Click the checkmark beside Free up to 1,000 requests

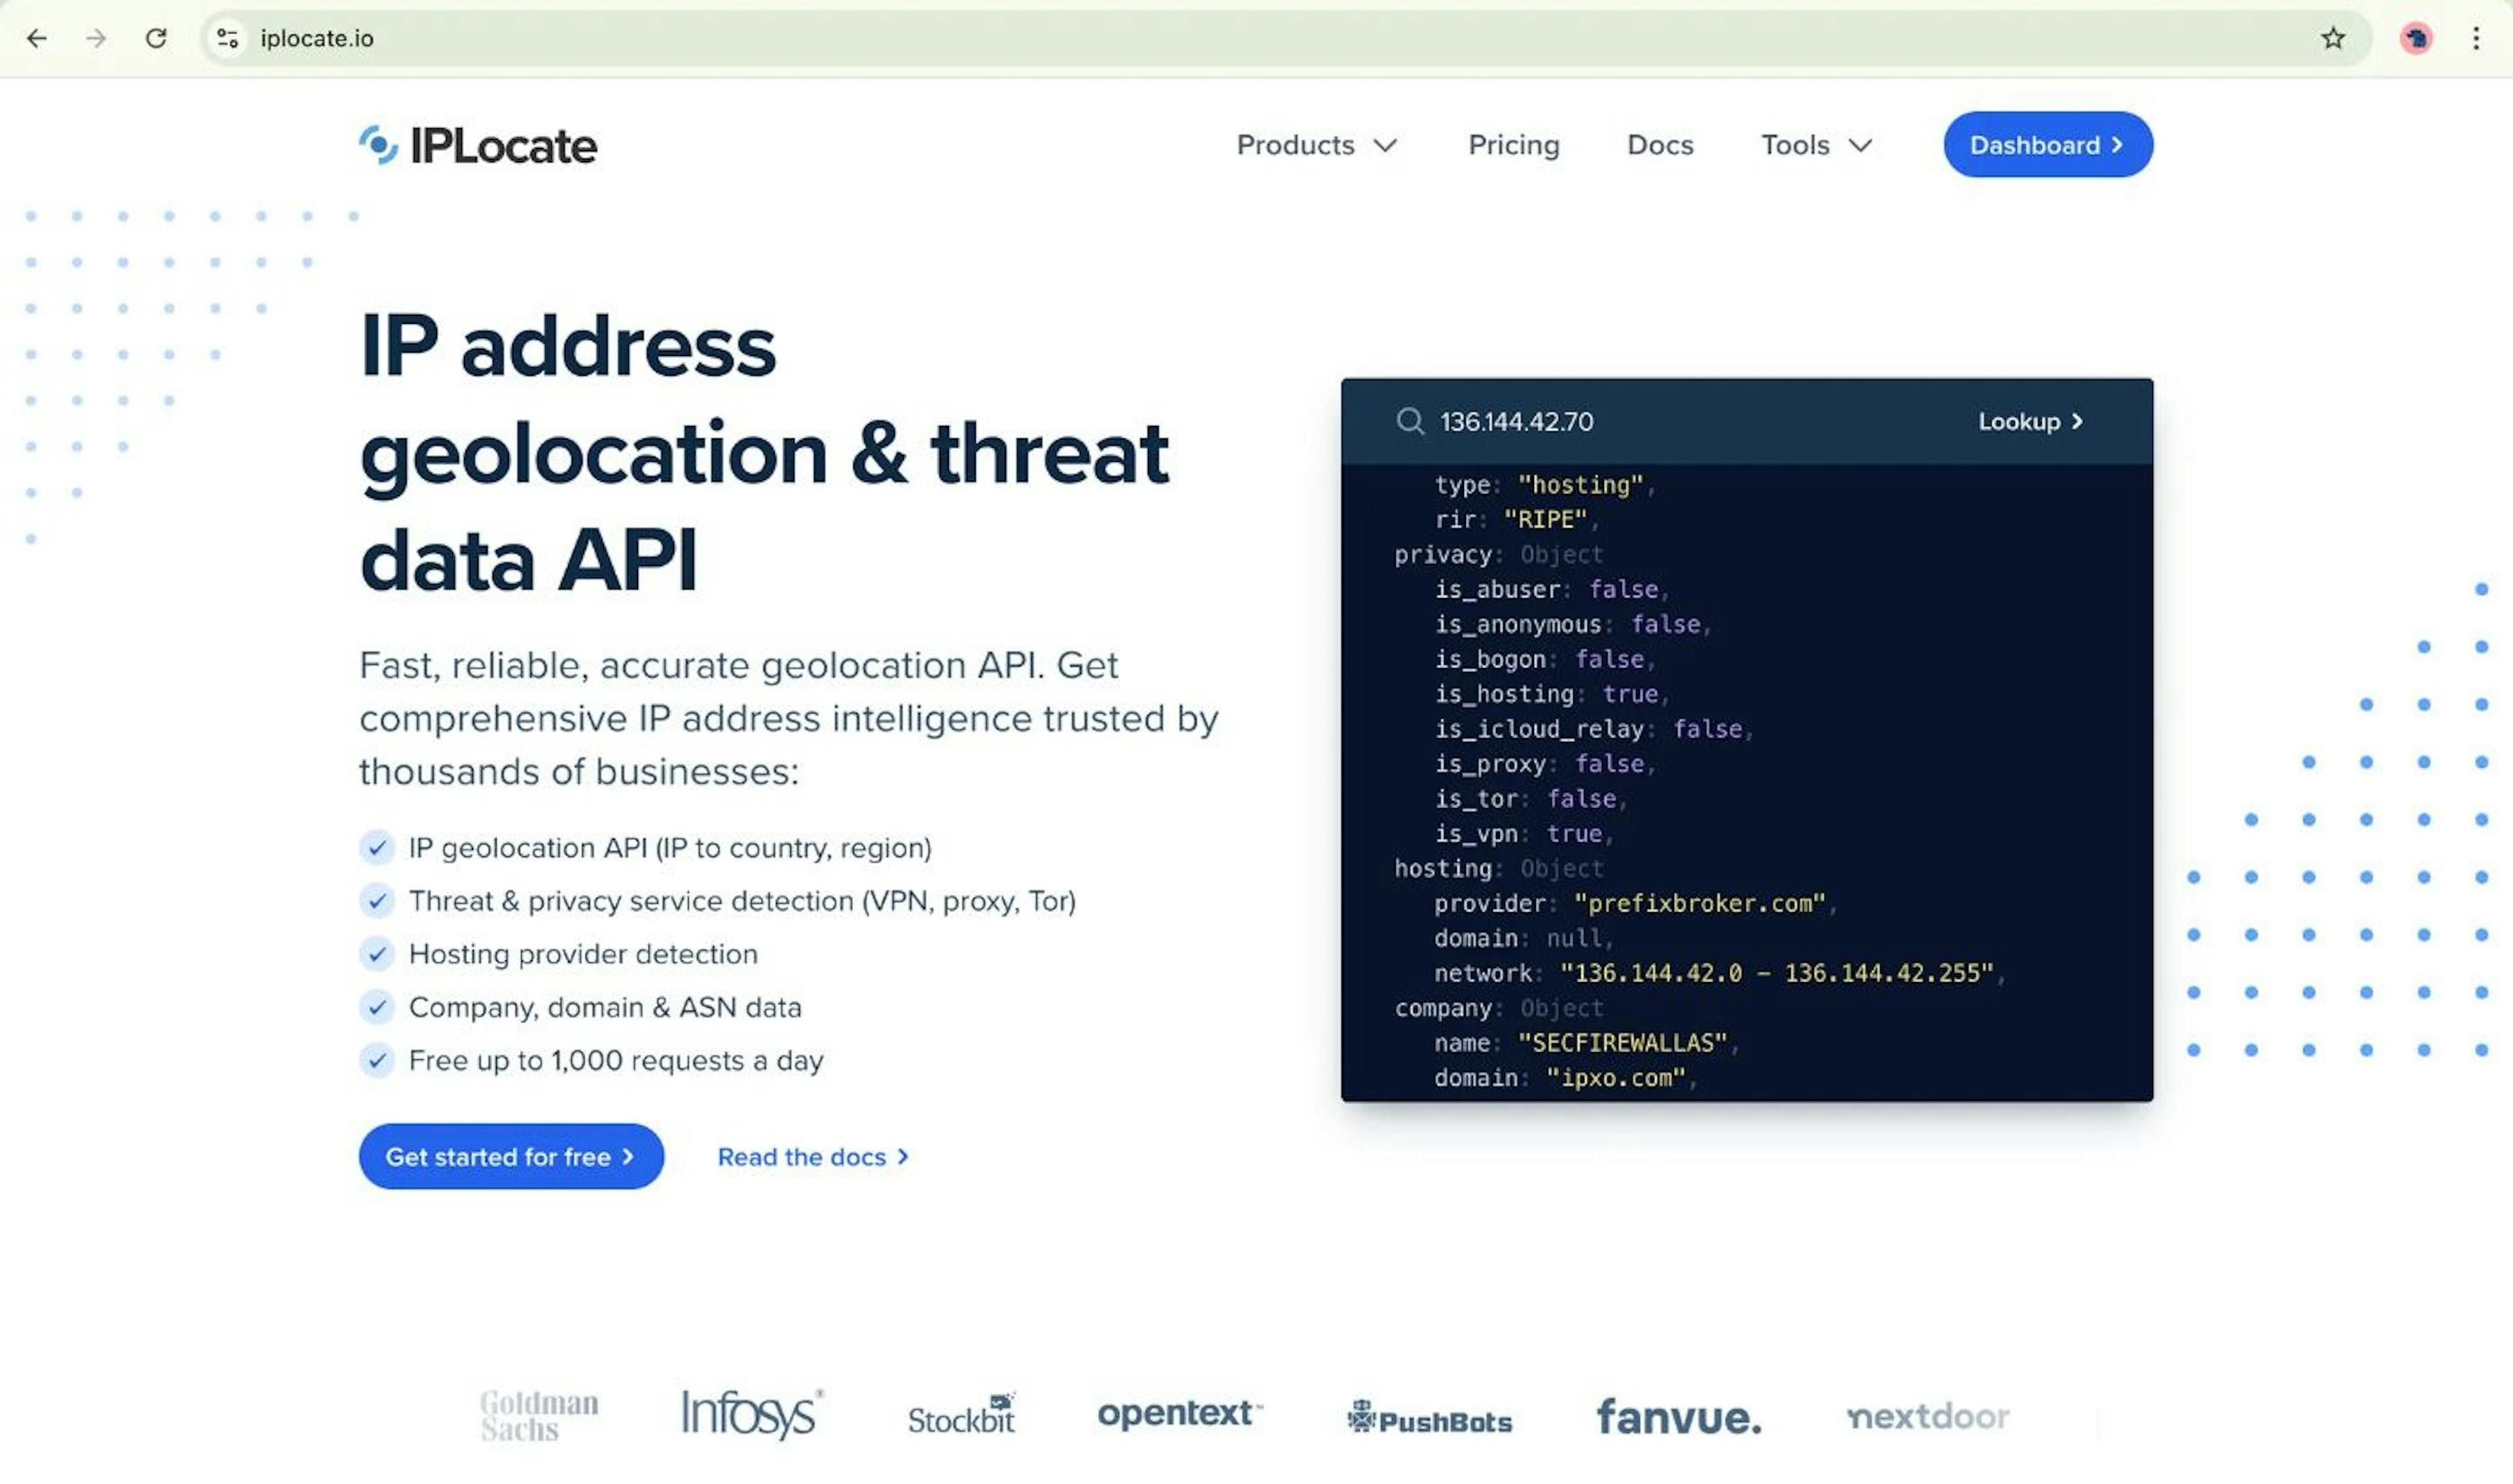(x=377, y=1060)
